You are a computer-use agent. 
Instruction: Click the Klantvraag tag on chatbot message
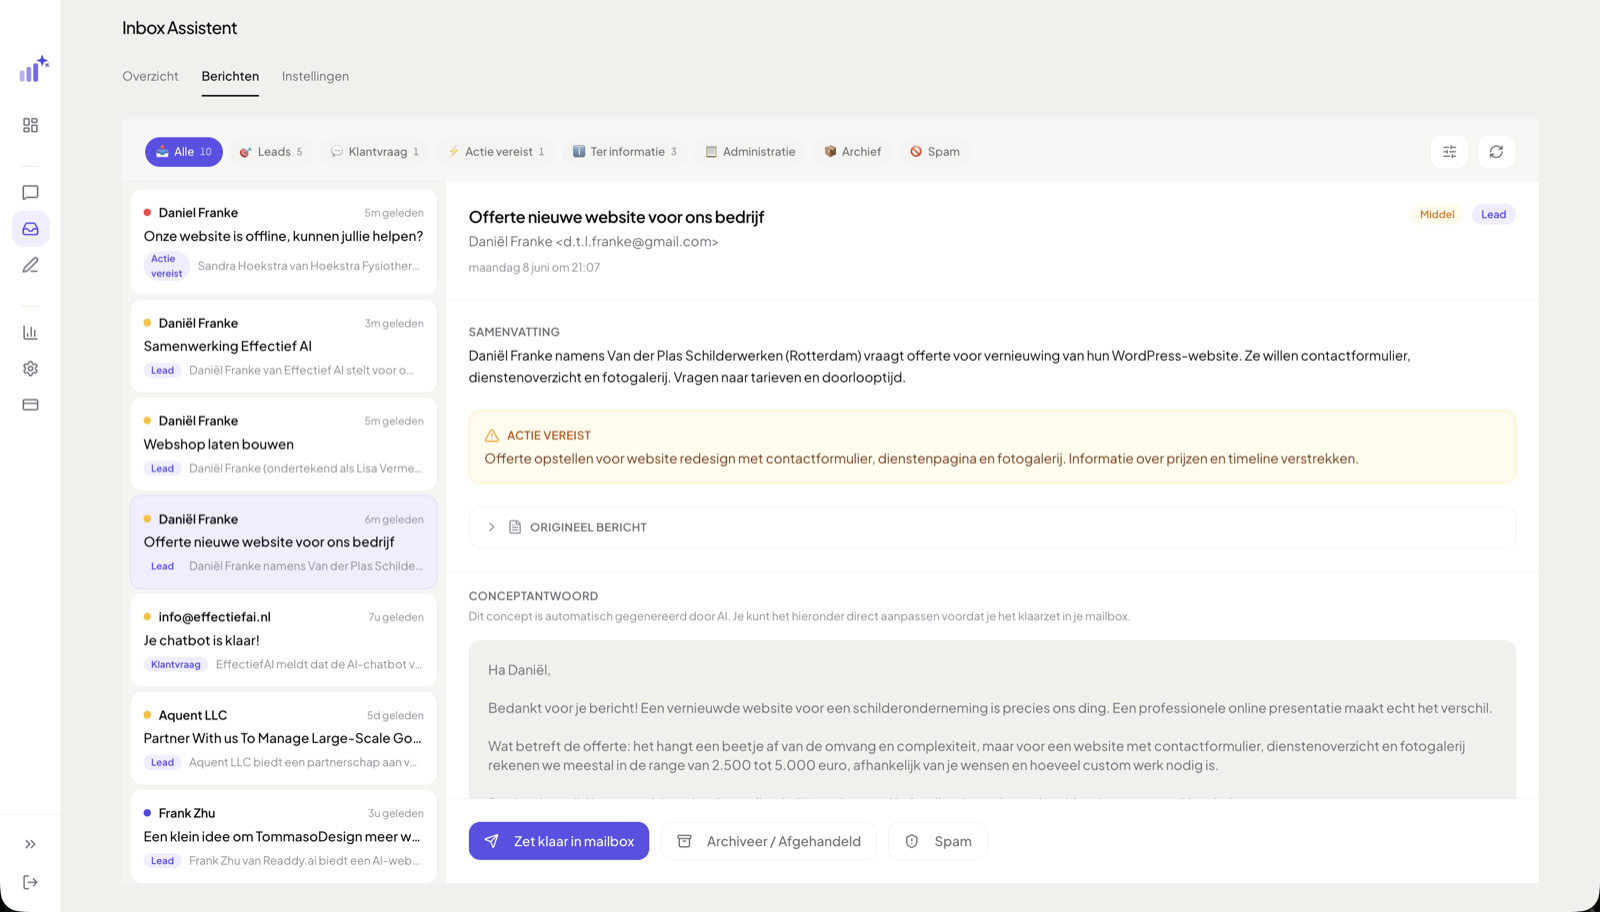pyautogui.click(x=176, y=664)
